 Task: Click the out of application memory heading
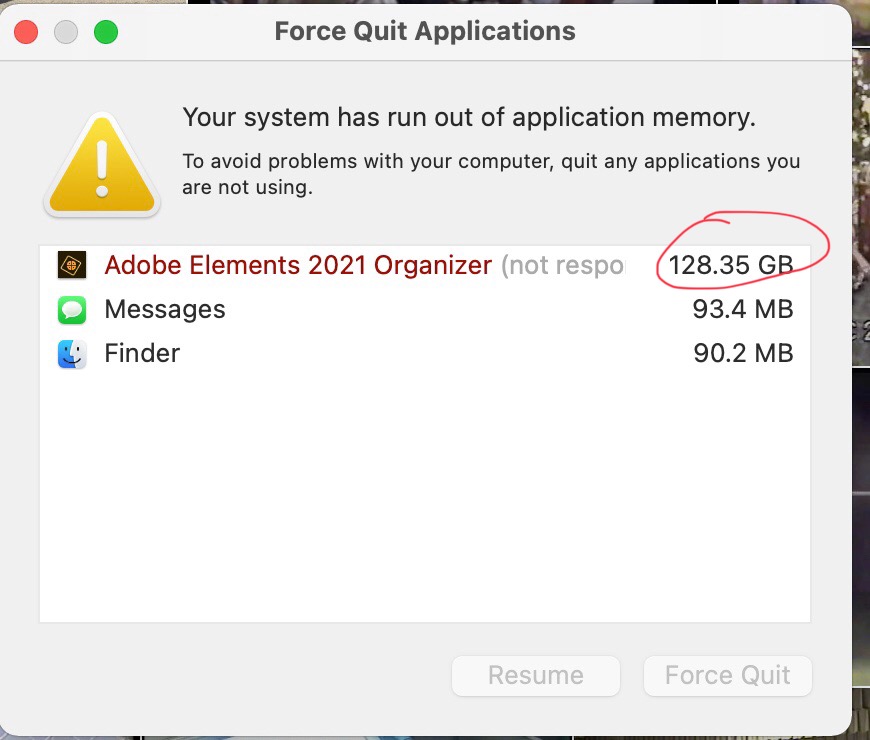[x=468, y=118]
